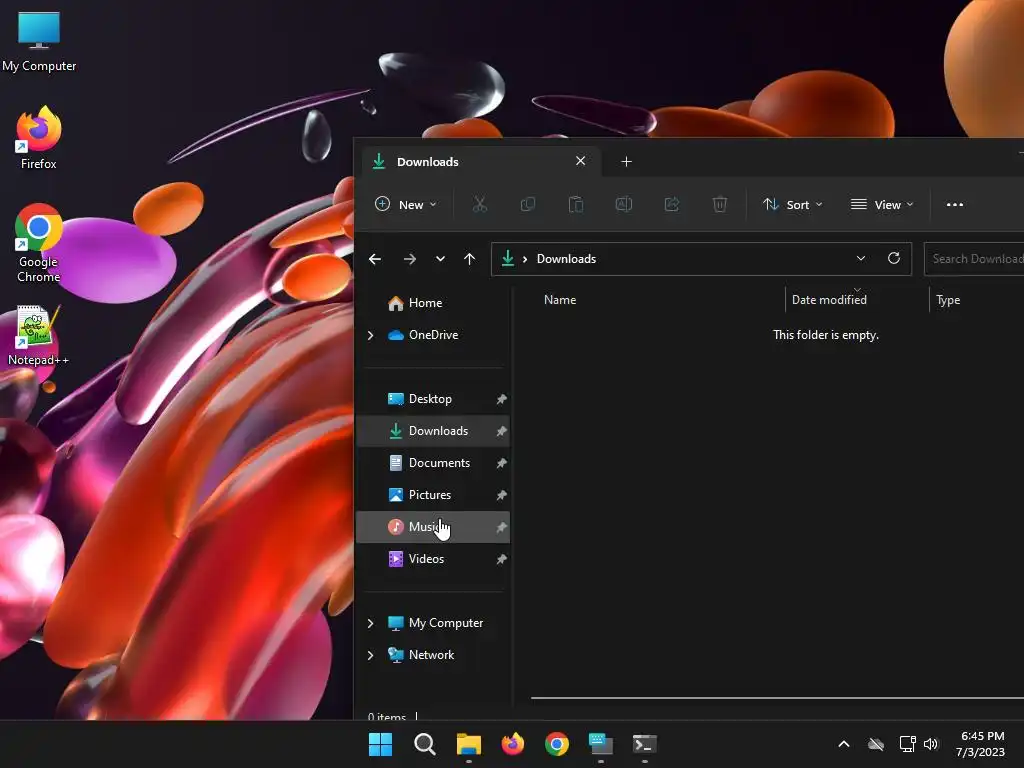Launch Chrome from the taskbar
Viewport: 1024px width, 768px height.
pyautogui.click(x=556, y=744)
